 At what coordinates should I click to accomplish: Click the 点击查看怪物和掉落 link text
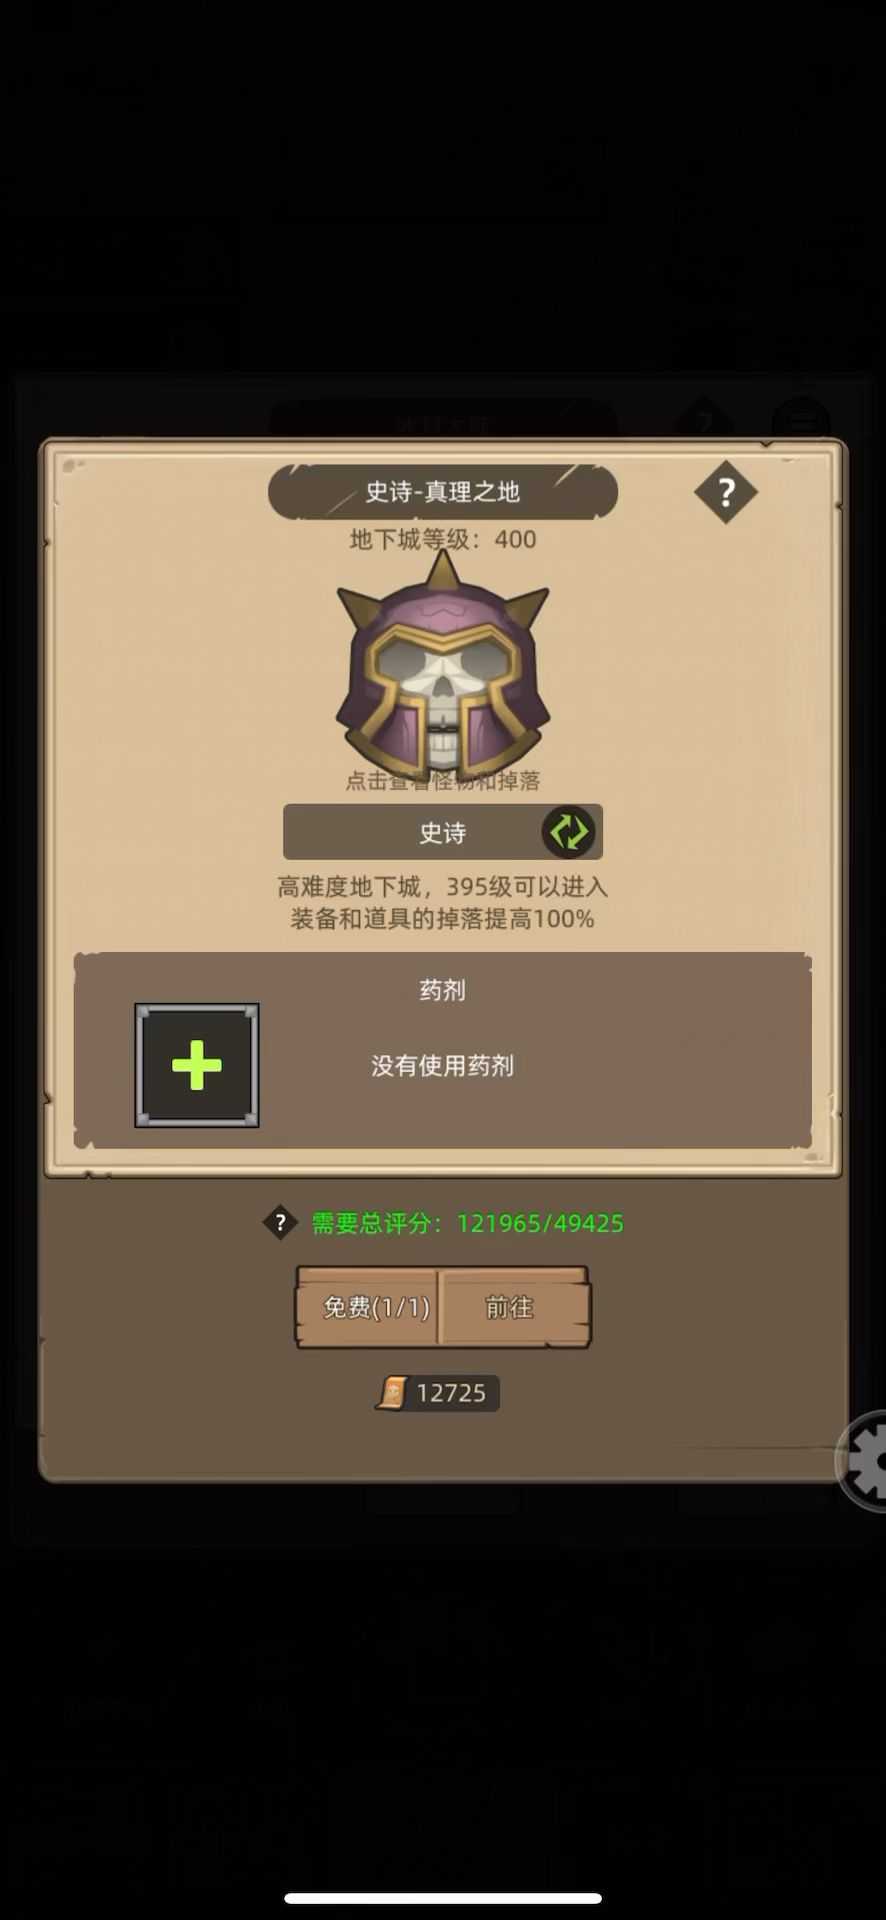pyautogui.click(x=443, y=781)
